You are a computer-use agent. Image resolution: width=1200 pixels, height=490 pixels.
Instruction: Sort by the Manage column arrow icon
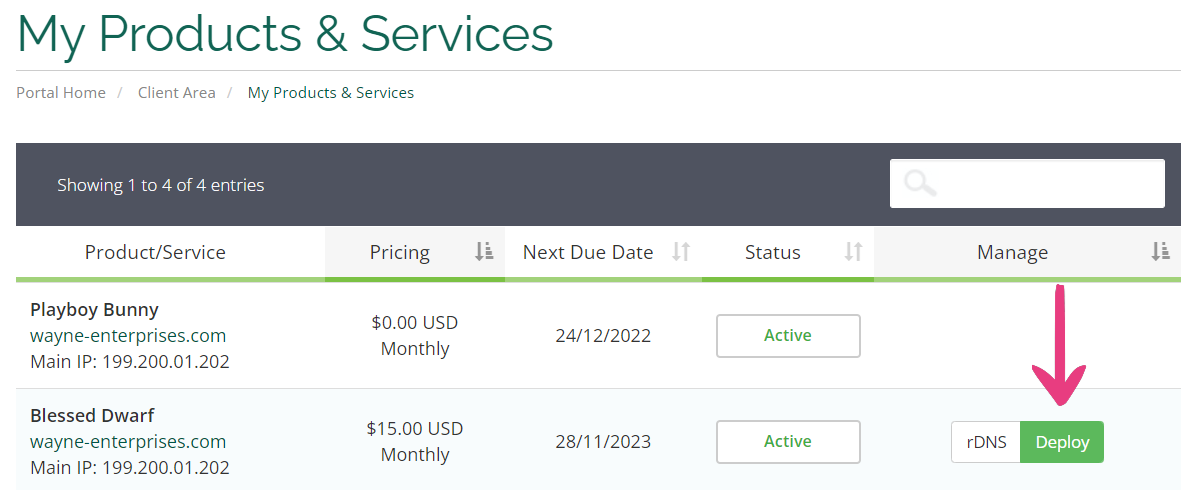[1160, 252]
